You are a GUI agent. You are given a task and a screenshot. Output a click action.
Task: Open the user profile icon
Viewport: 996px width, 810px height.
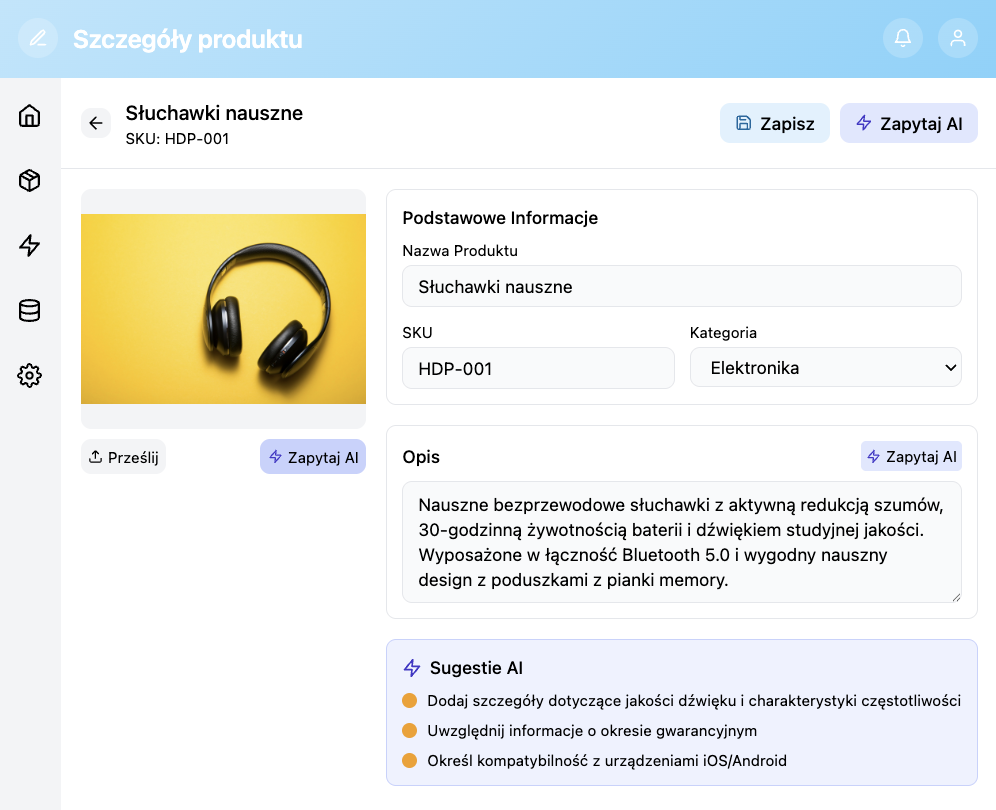click(x=958, y=37)
